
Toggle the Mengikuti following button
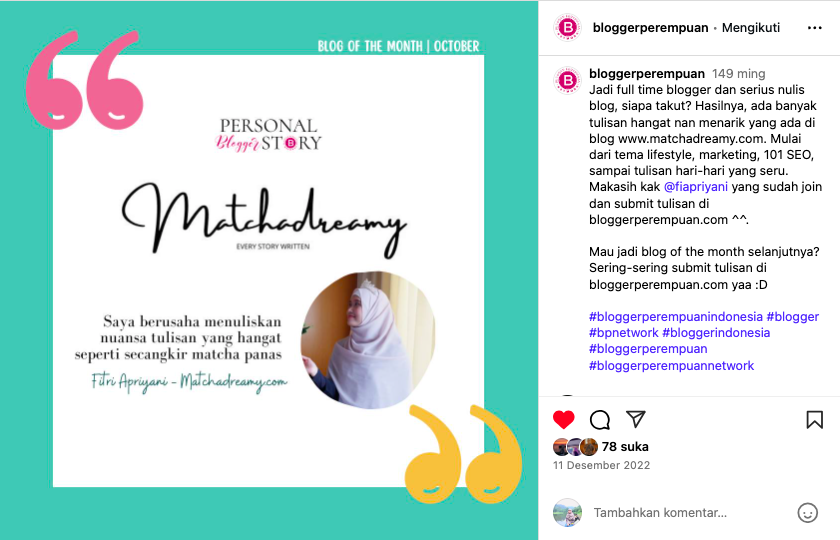[x=751, y=28]
